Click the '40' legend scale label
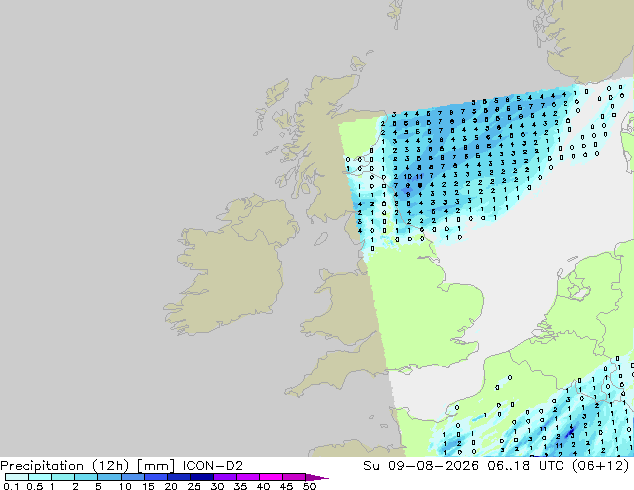 [x=263, y=486]
